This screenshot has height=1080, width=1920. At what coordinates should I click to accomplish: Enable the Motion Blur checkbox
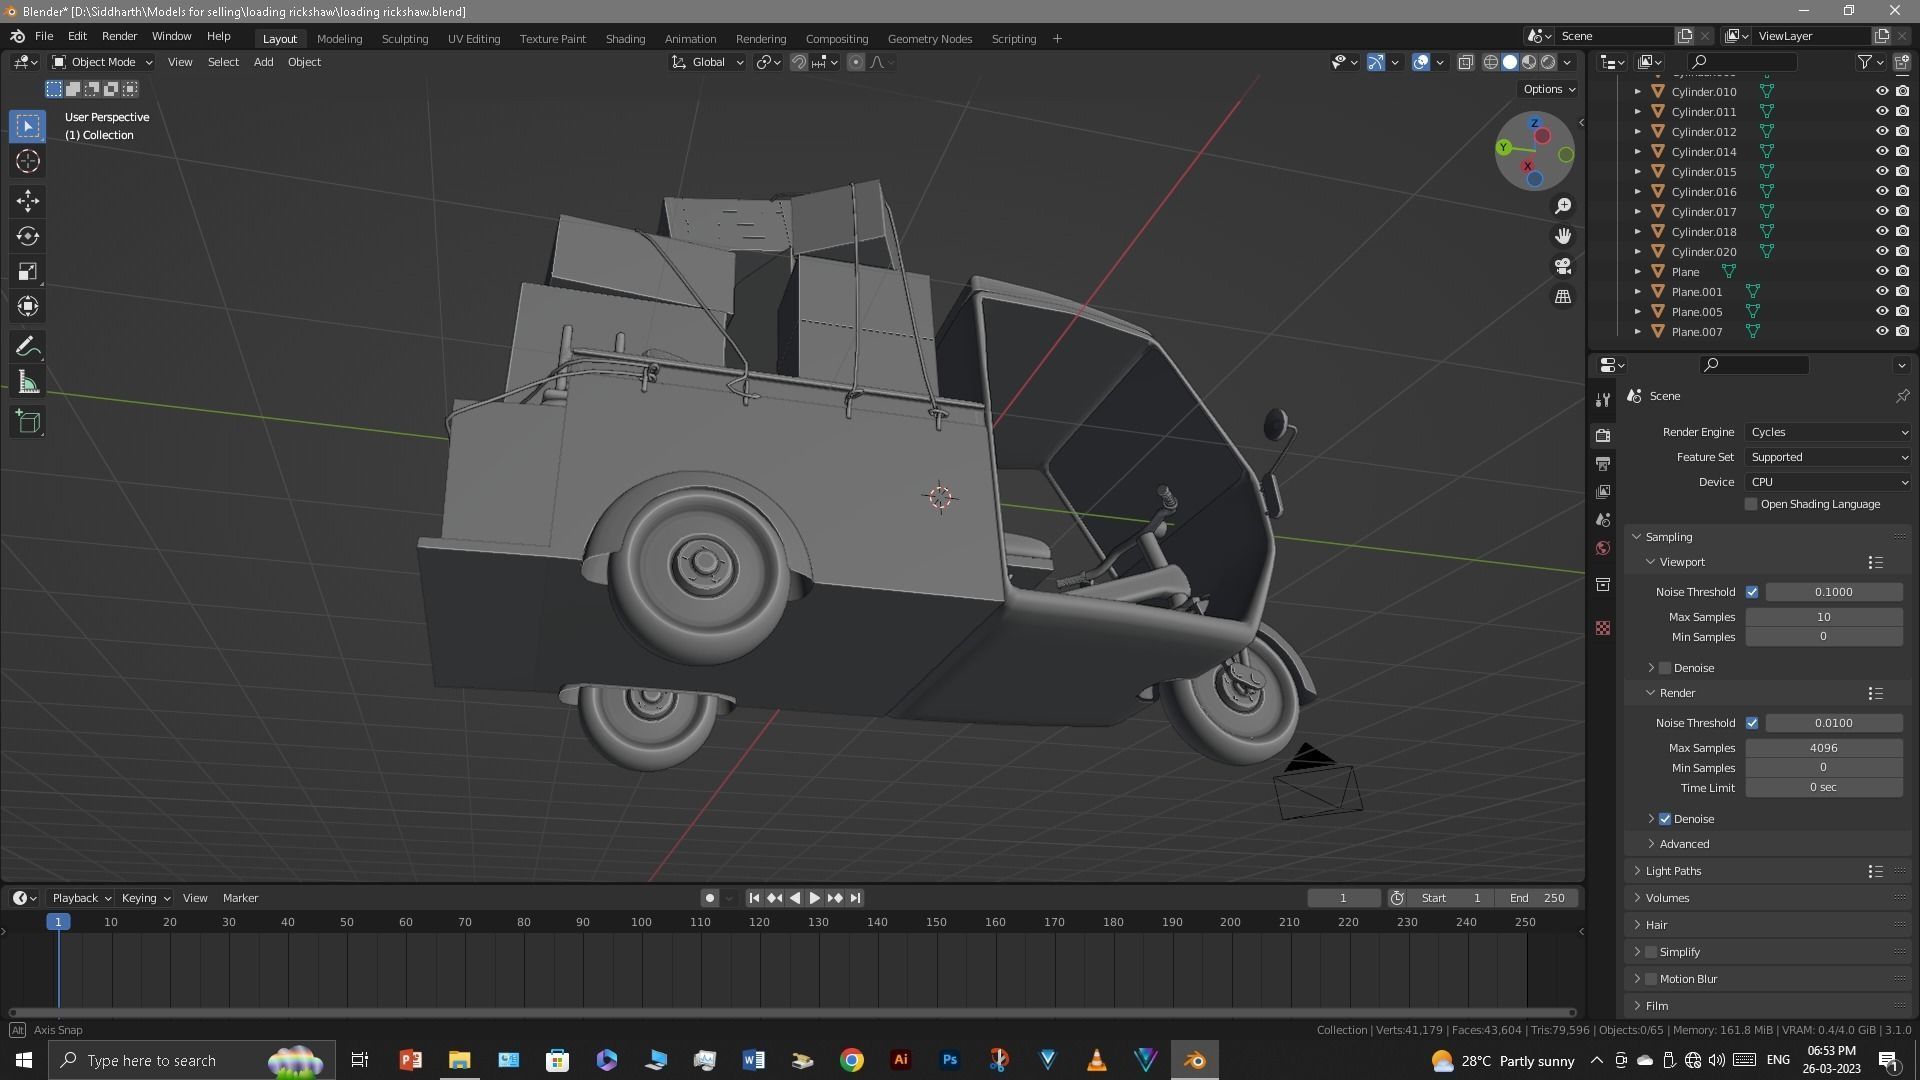click(x=1651, y=979)
